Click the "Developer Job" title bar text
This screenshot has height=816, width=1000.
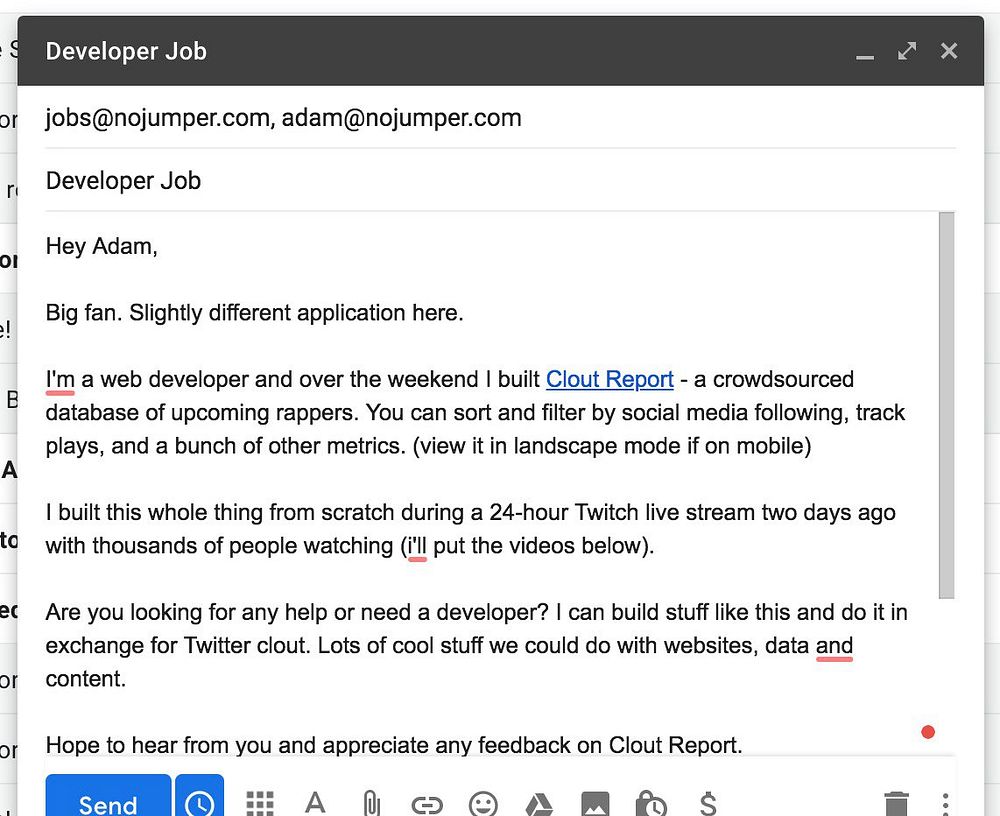tap(126, 51)
